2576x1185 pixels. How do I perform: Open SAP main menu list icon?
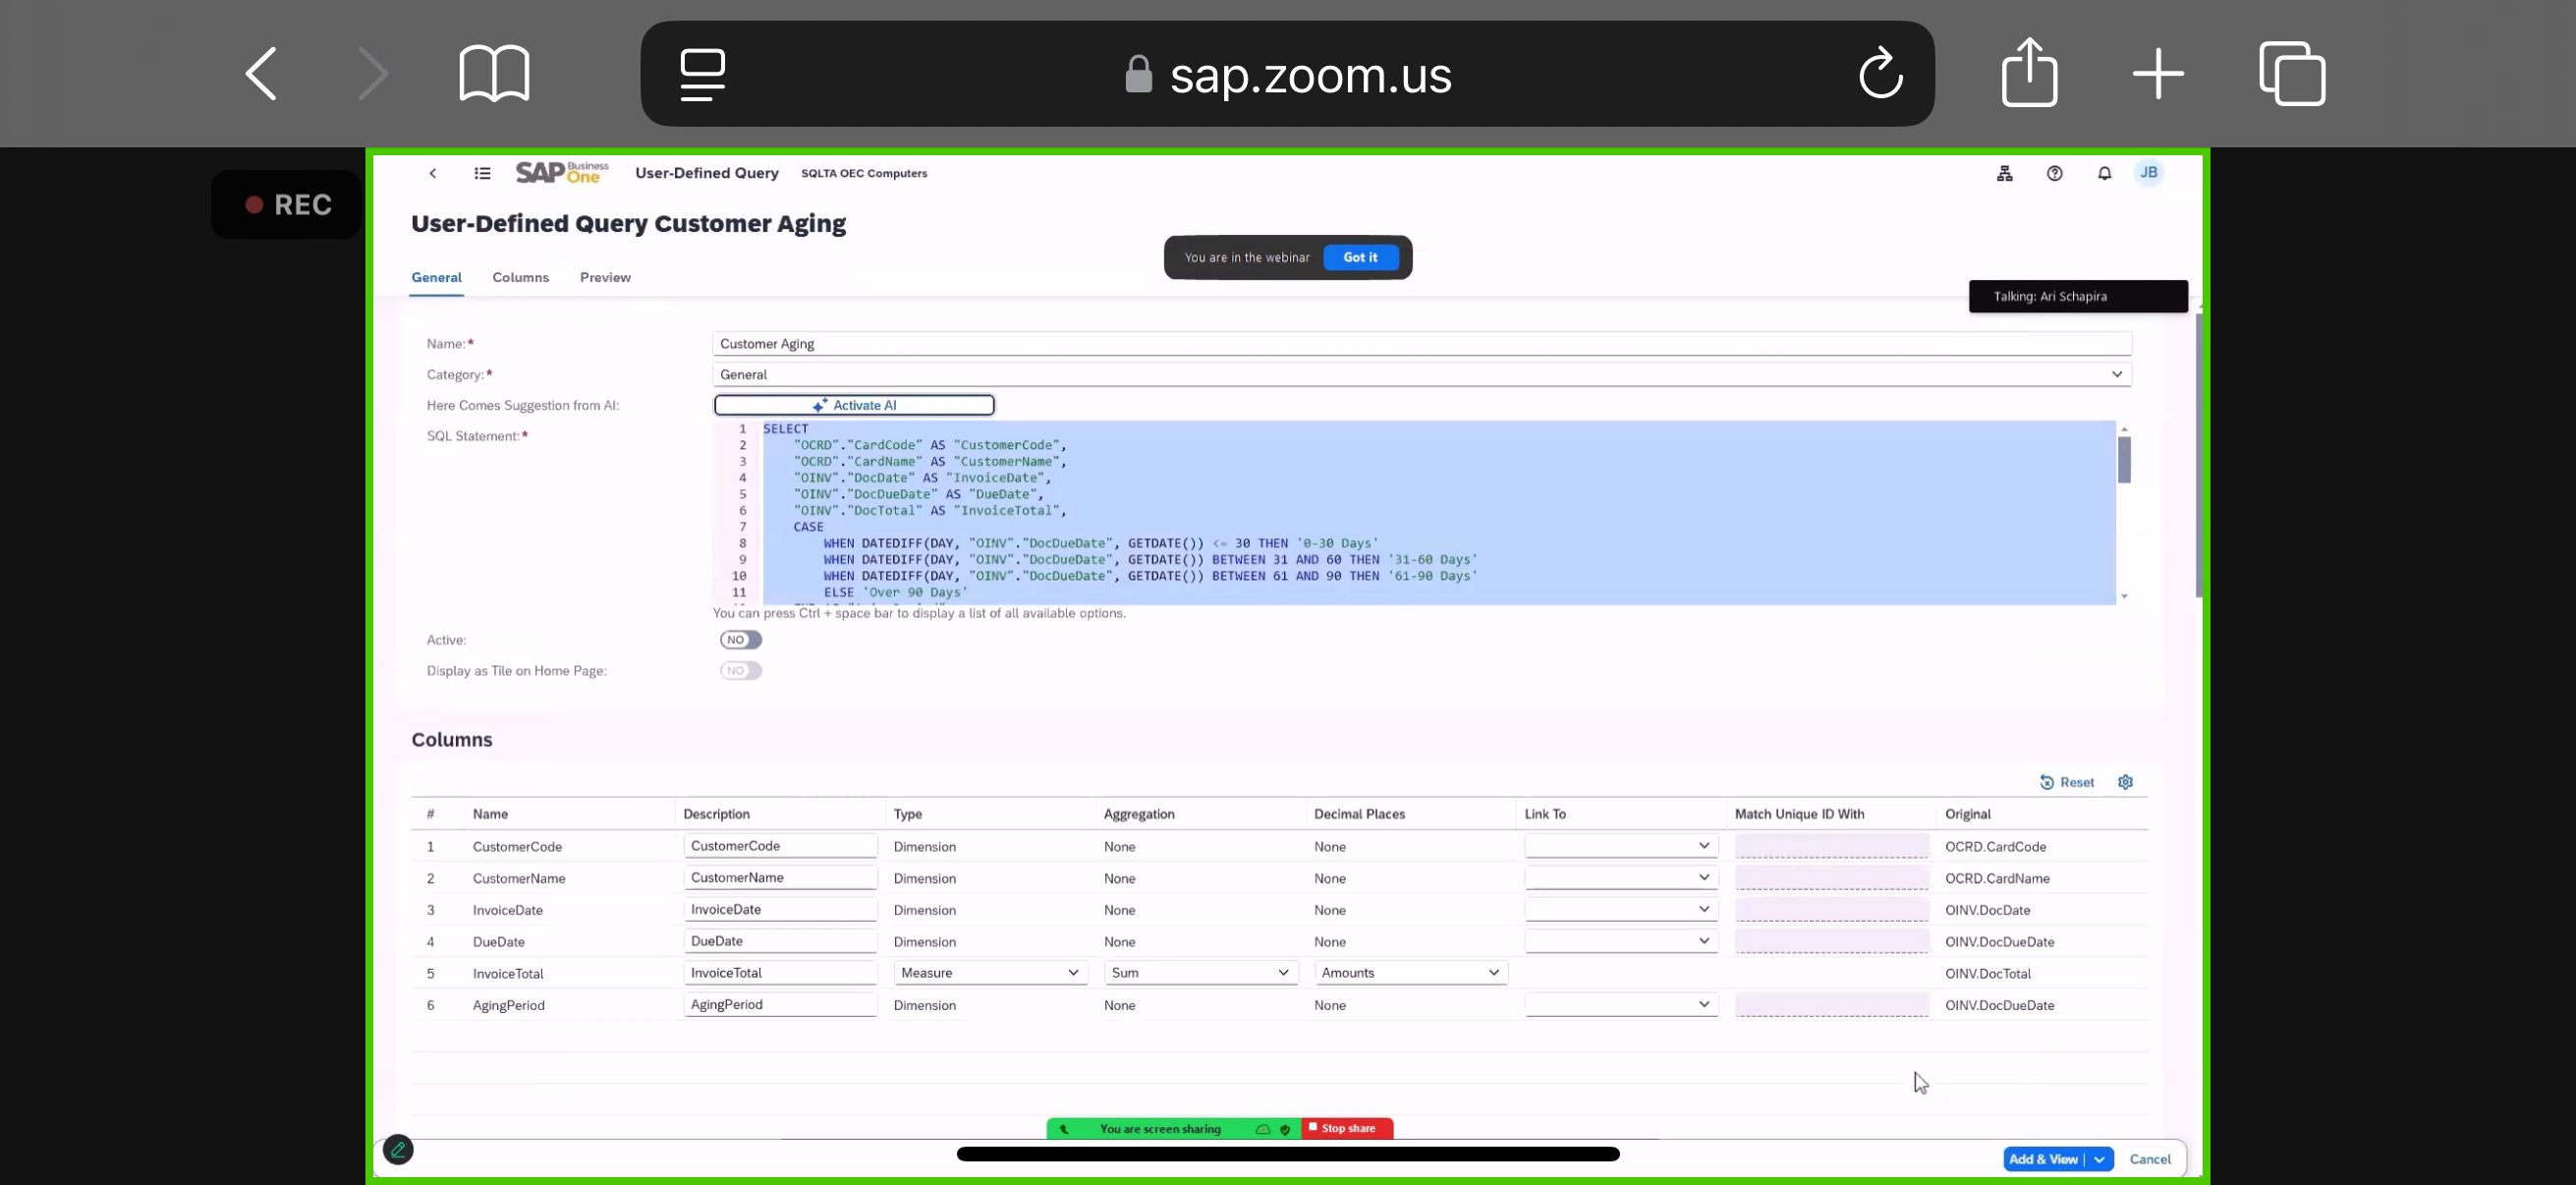482,173
